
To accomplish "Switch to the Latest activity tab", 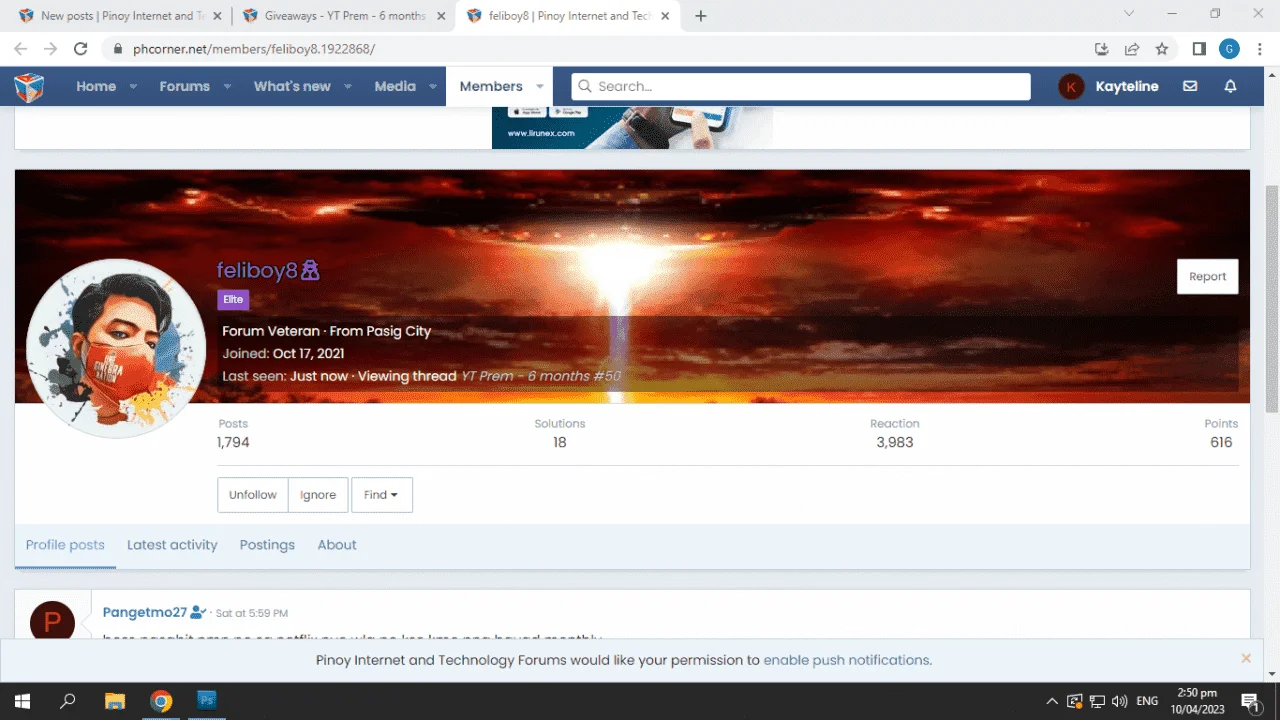I will pyautogui.click(x=172, y=545).
